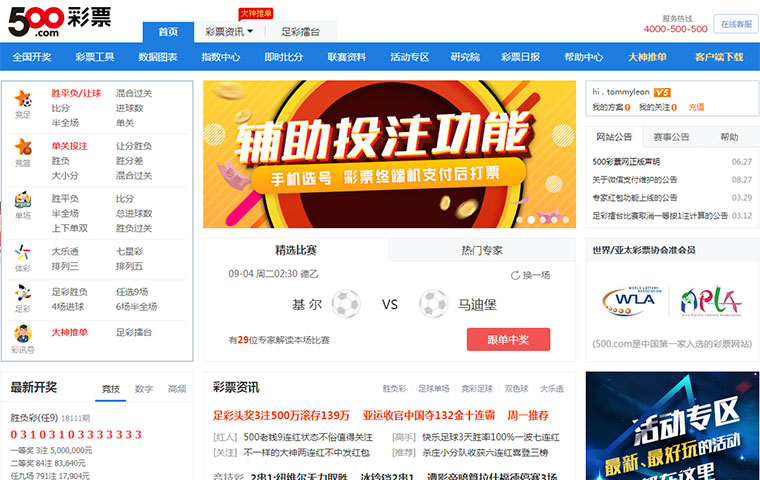Open the 竞篮 basketball star icon

[x=23, y=146]
